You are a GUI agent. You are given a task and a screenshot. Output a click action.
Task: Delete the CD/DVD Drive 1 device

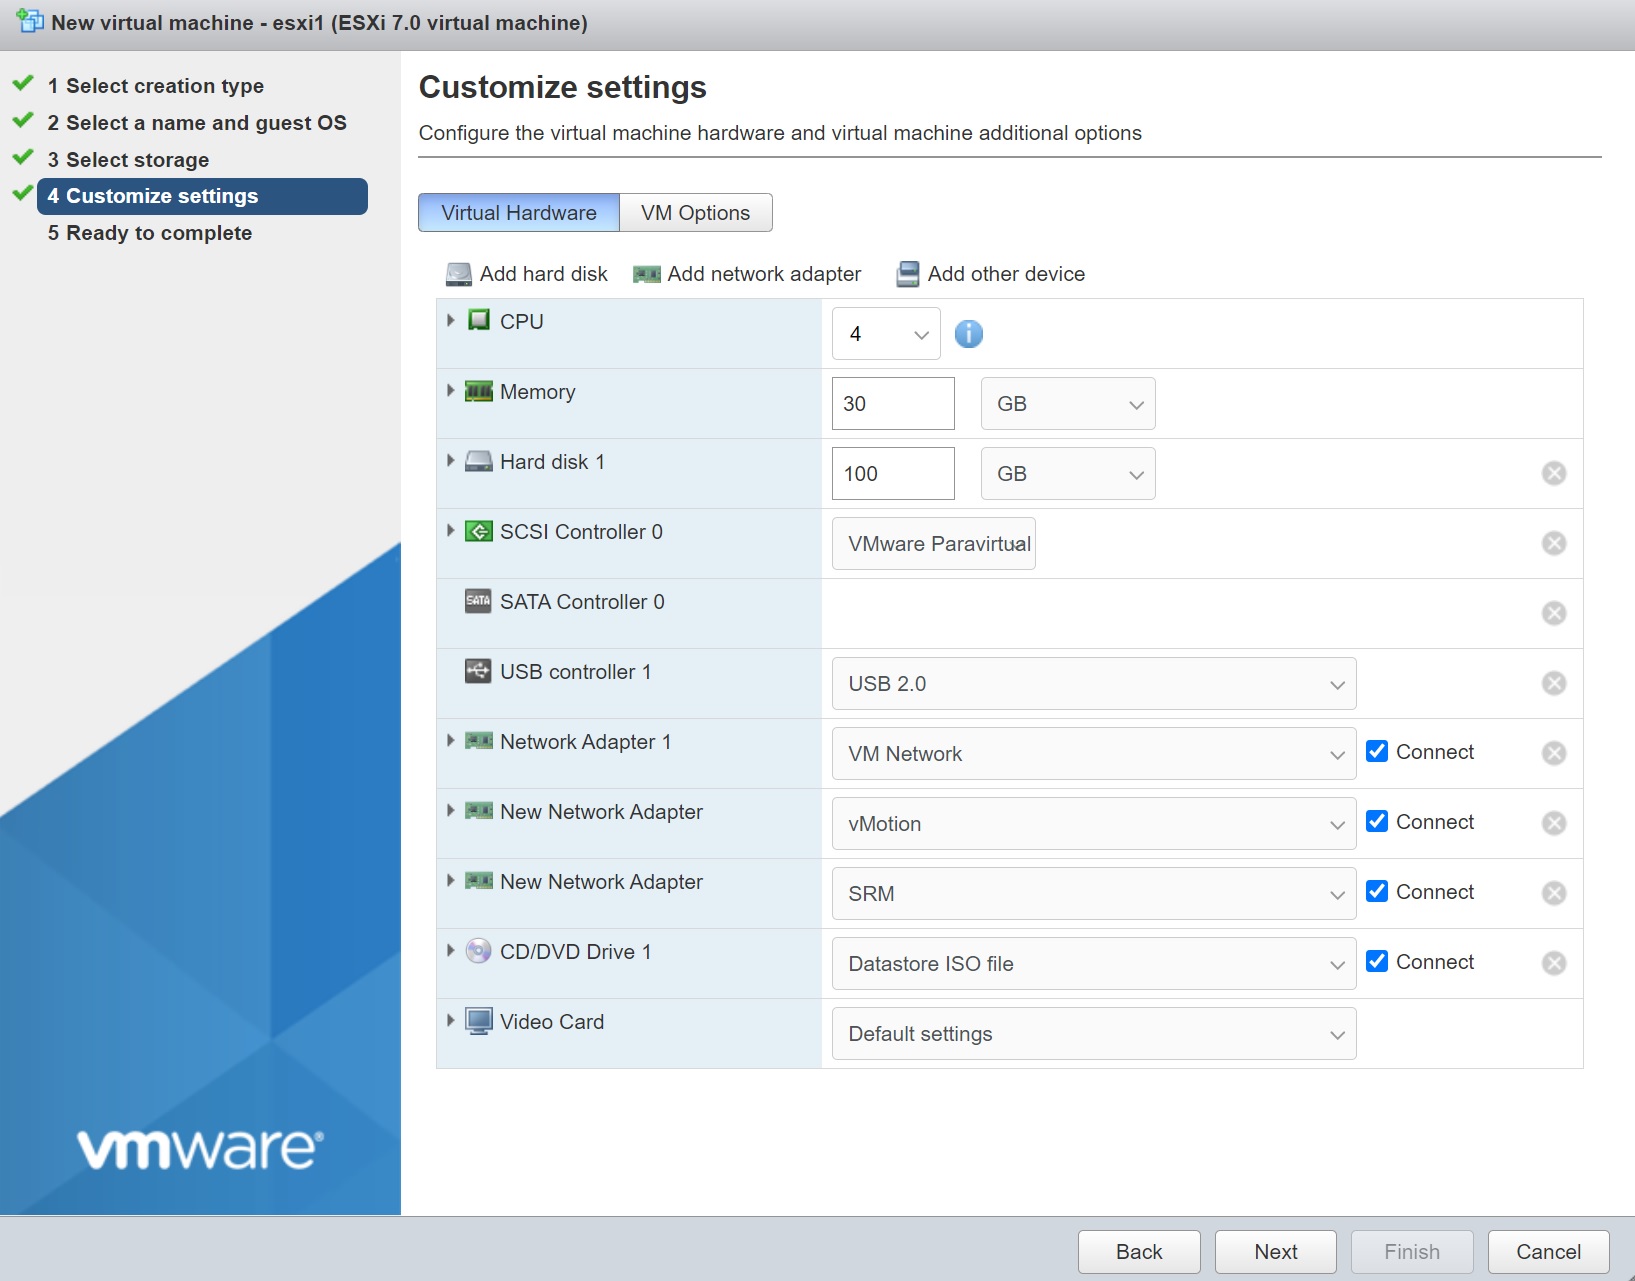[x=1553, y=963]
